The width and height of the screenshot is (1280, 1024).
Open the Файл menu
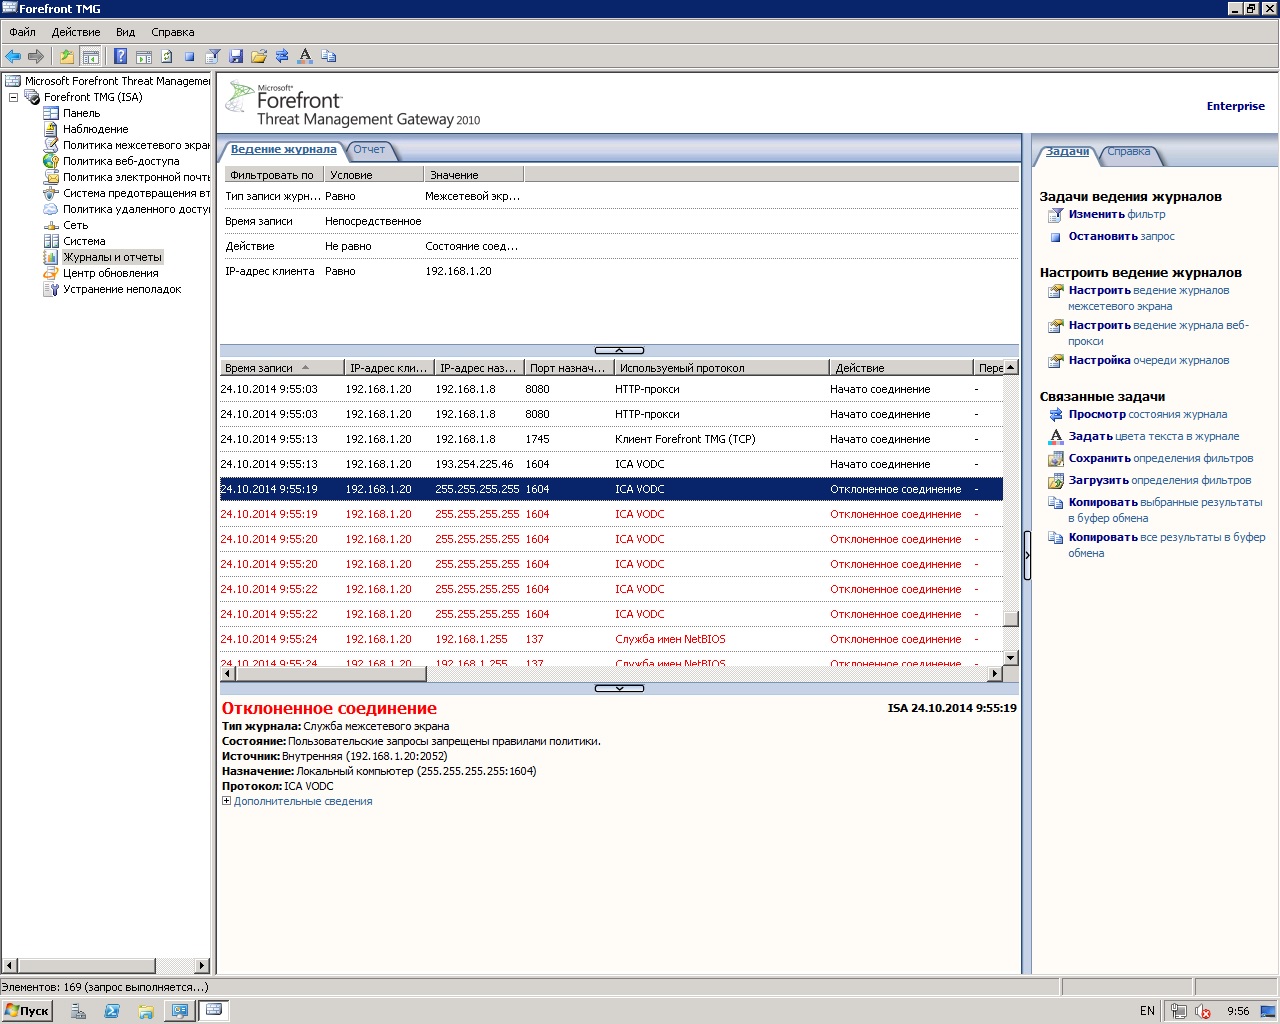click(22, 32)
